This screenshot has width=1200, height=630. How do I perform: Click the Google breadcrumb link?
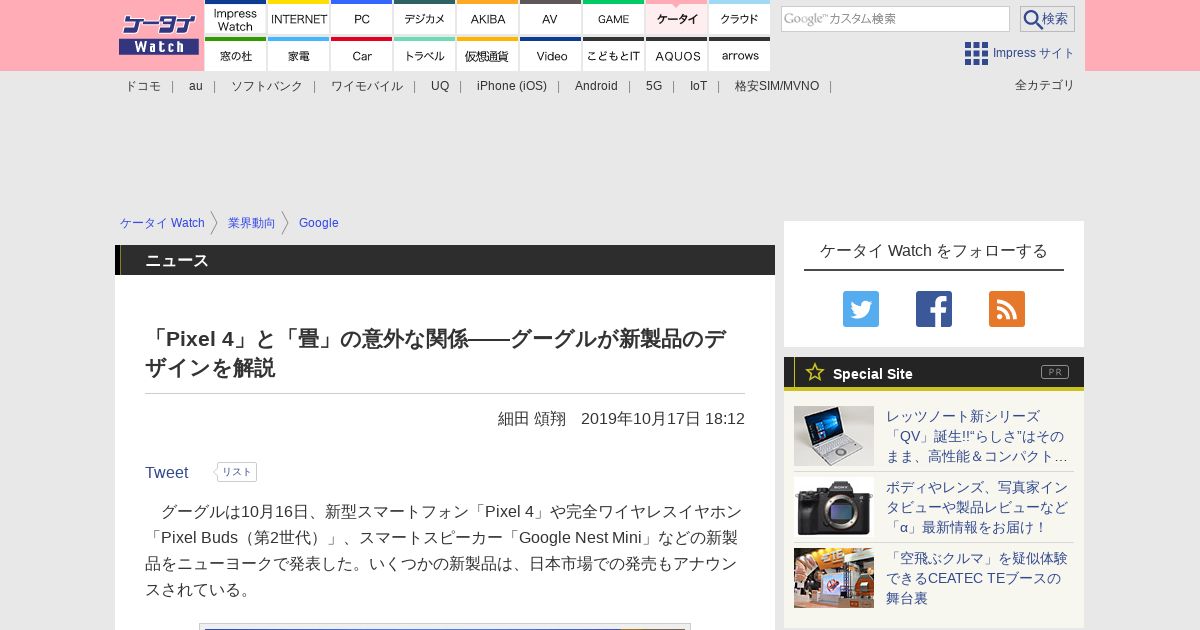[319, 223]
